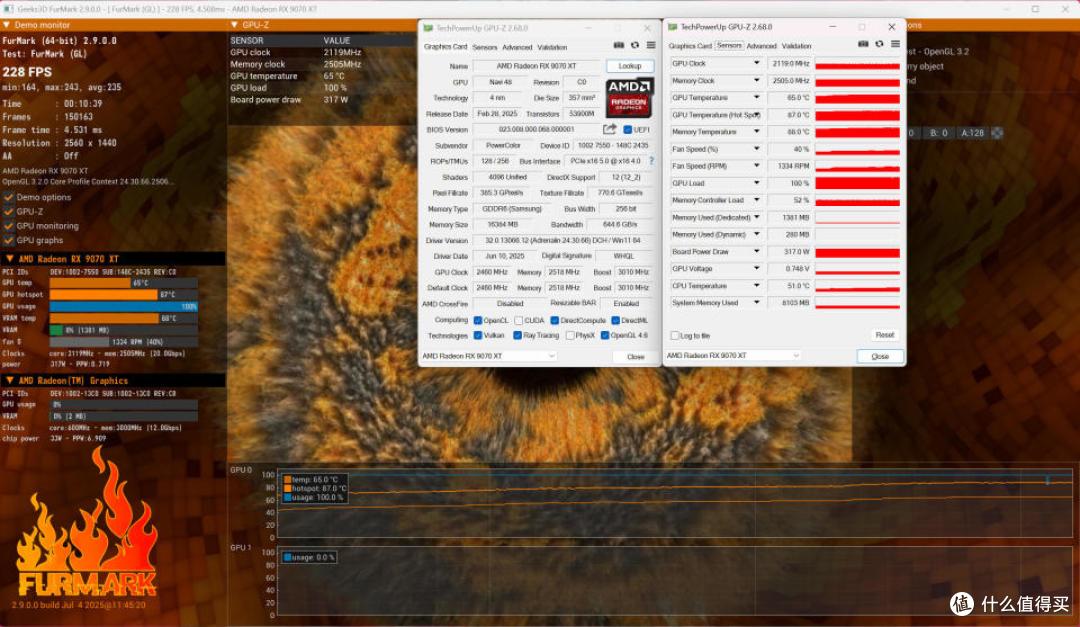Viewport: 1080px width, 627px height.
Task: Toggle the OpenCL checkbox
Action: [x=477, y=320]
